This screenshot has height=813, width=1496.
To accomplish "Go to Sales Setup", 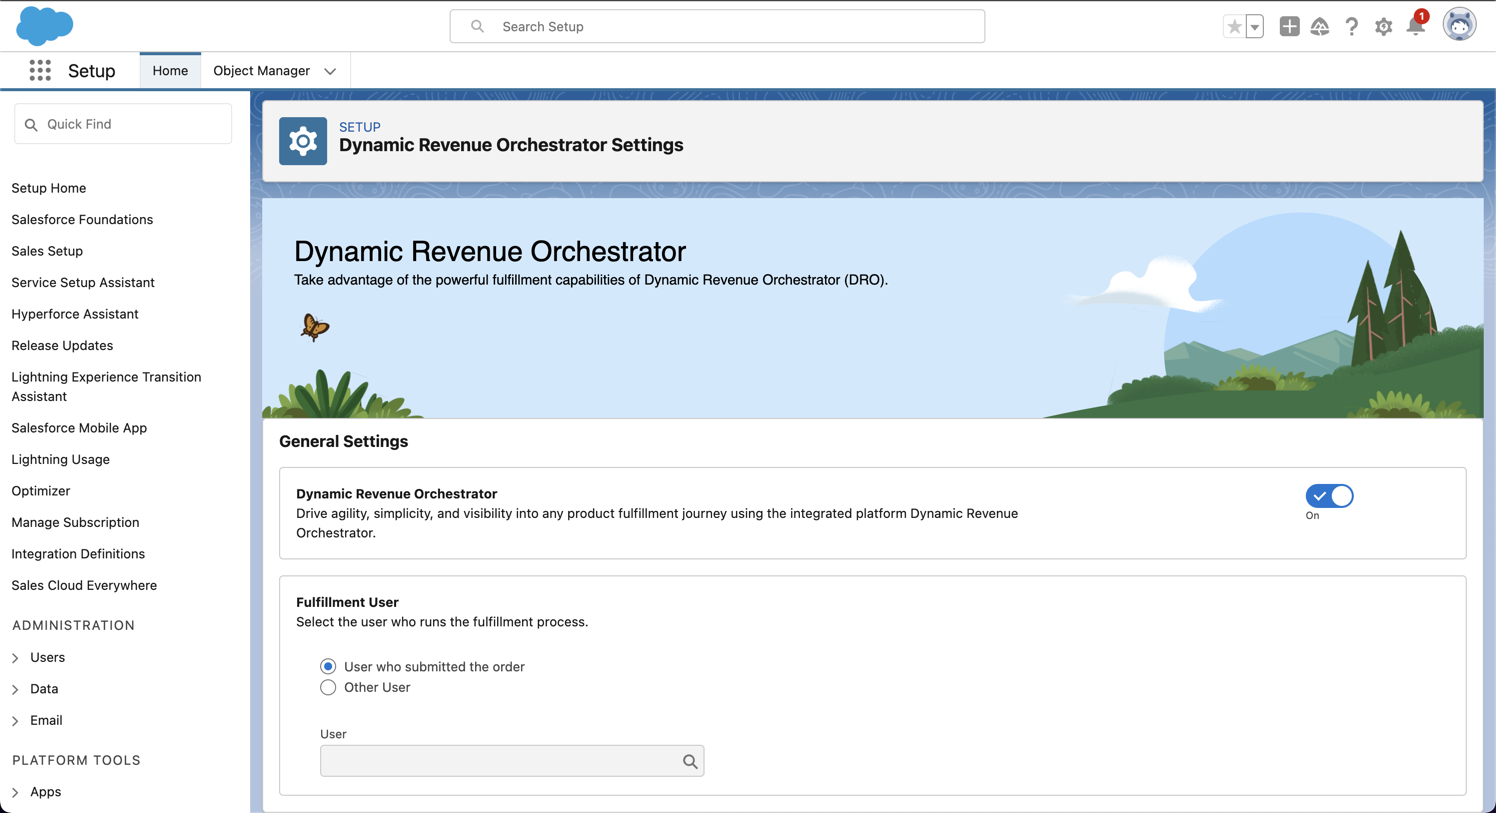I will point(47,251).
